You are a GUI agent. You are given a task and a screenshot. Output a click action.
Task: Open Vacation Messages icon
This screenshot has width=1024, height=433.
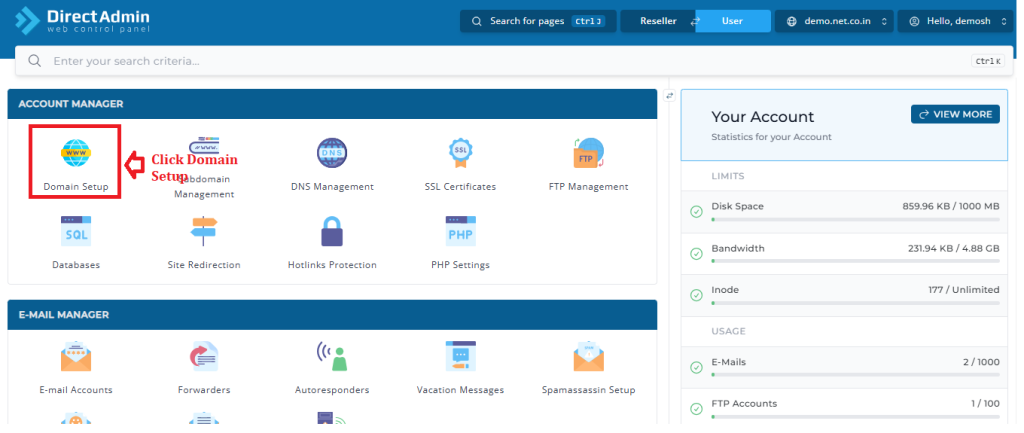coord(460,356)
